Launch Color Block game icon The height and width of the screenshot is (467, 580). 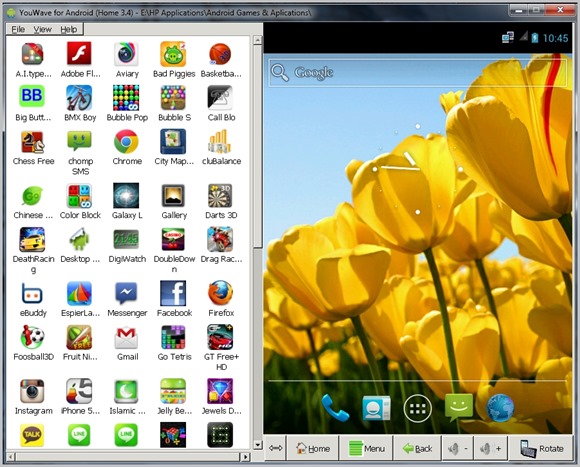79,196
